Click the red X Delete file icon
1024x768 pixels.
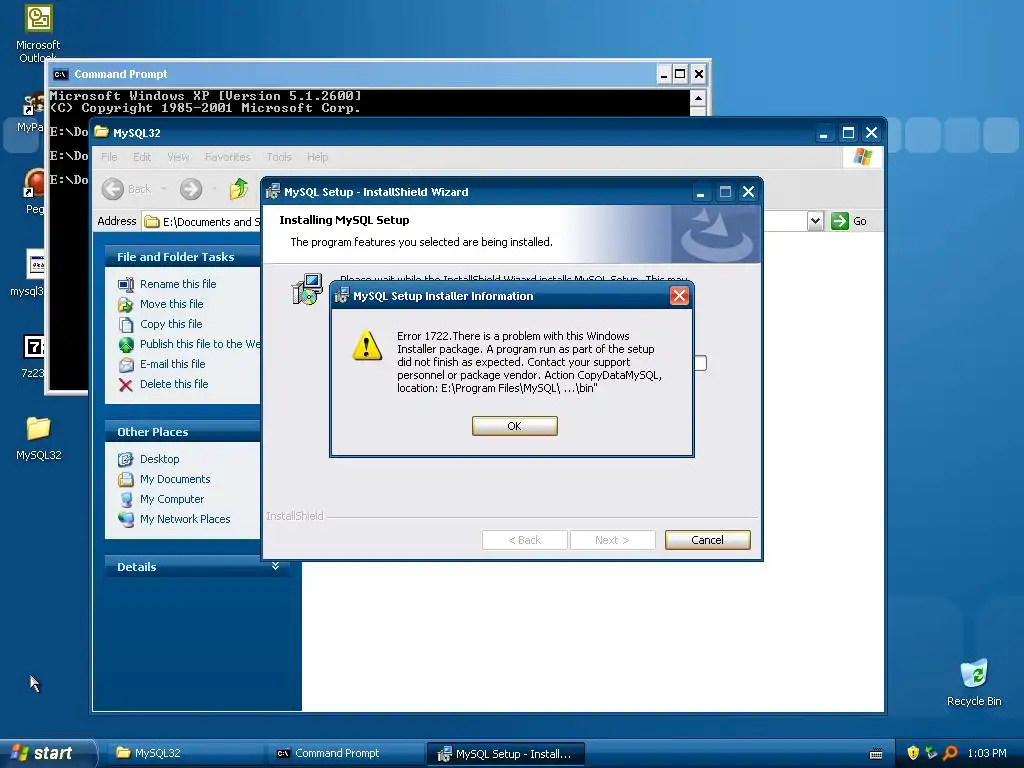125,385
